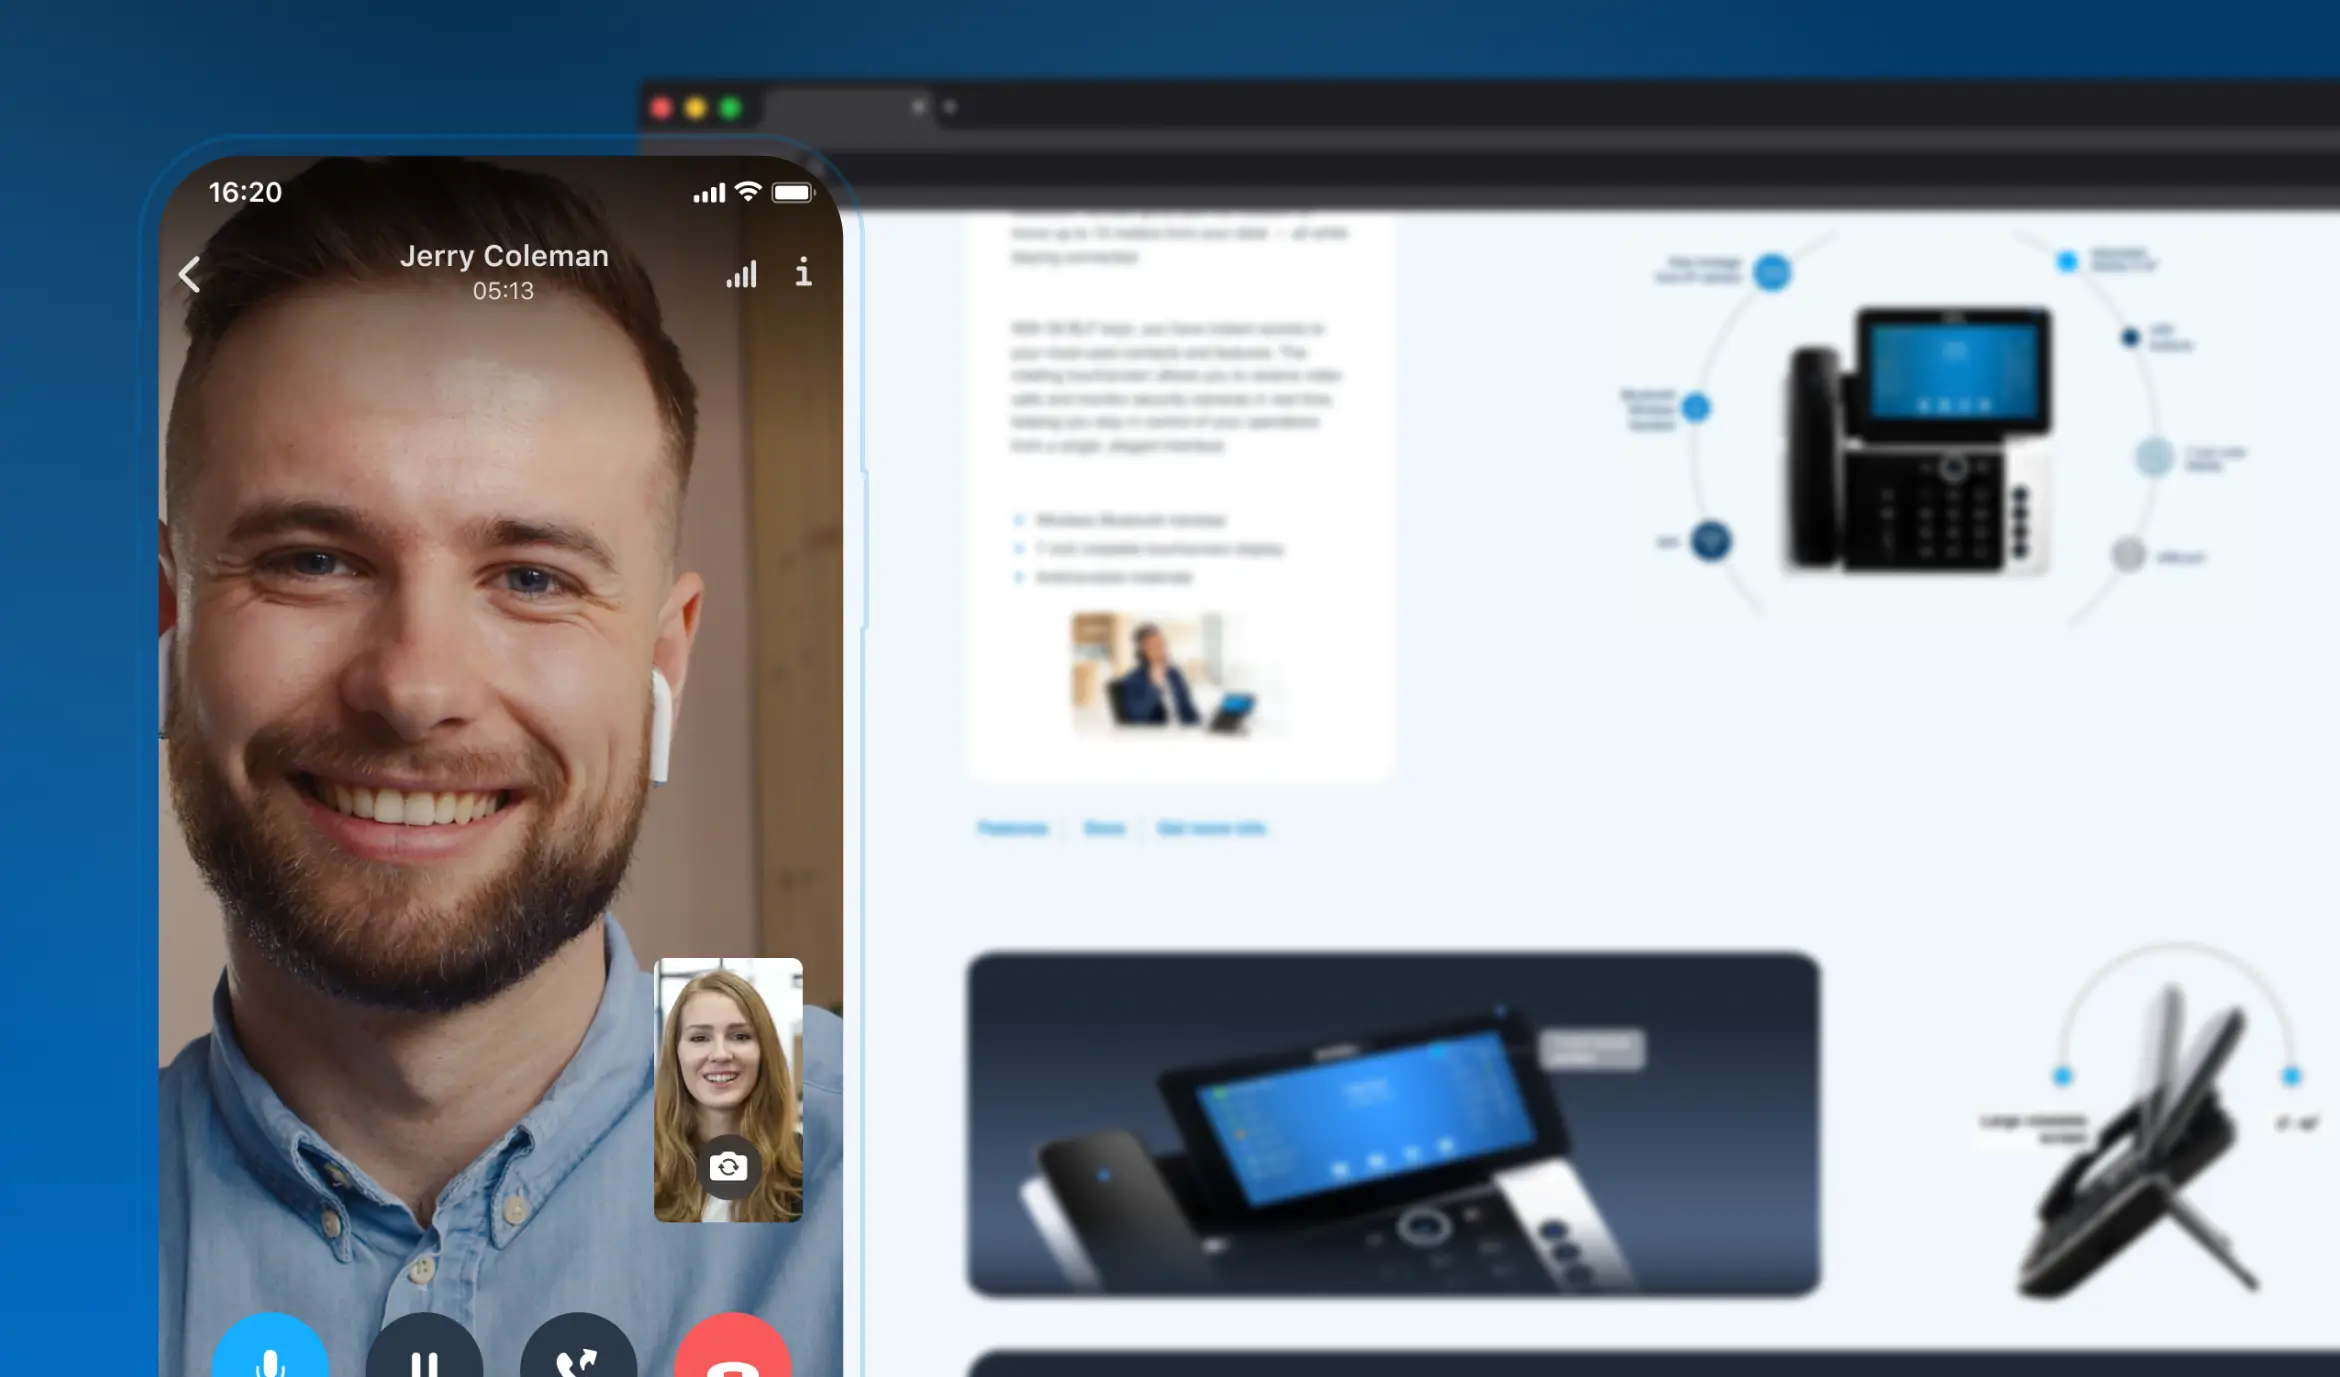Click the browser address bar
This screenshot has width=2340, height=1377.
pyautogui.click(x=1500, y=170)
